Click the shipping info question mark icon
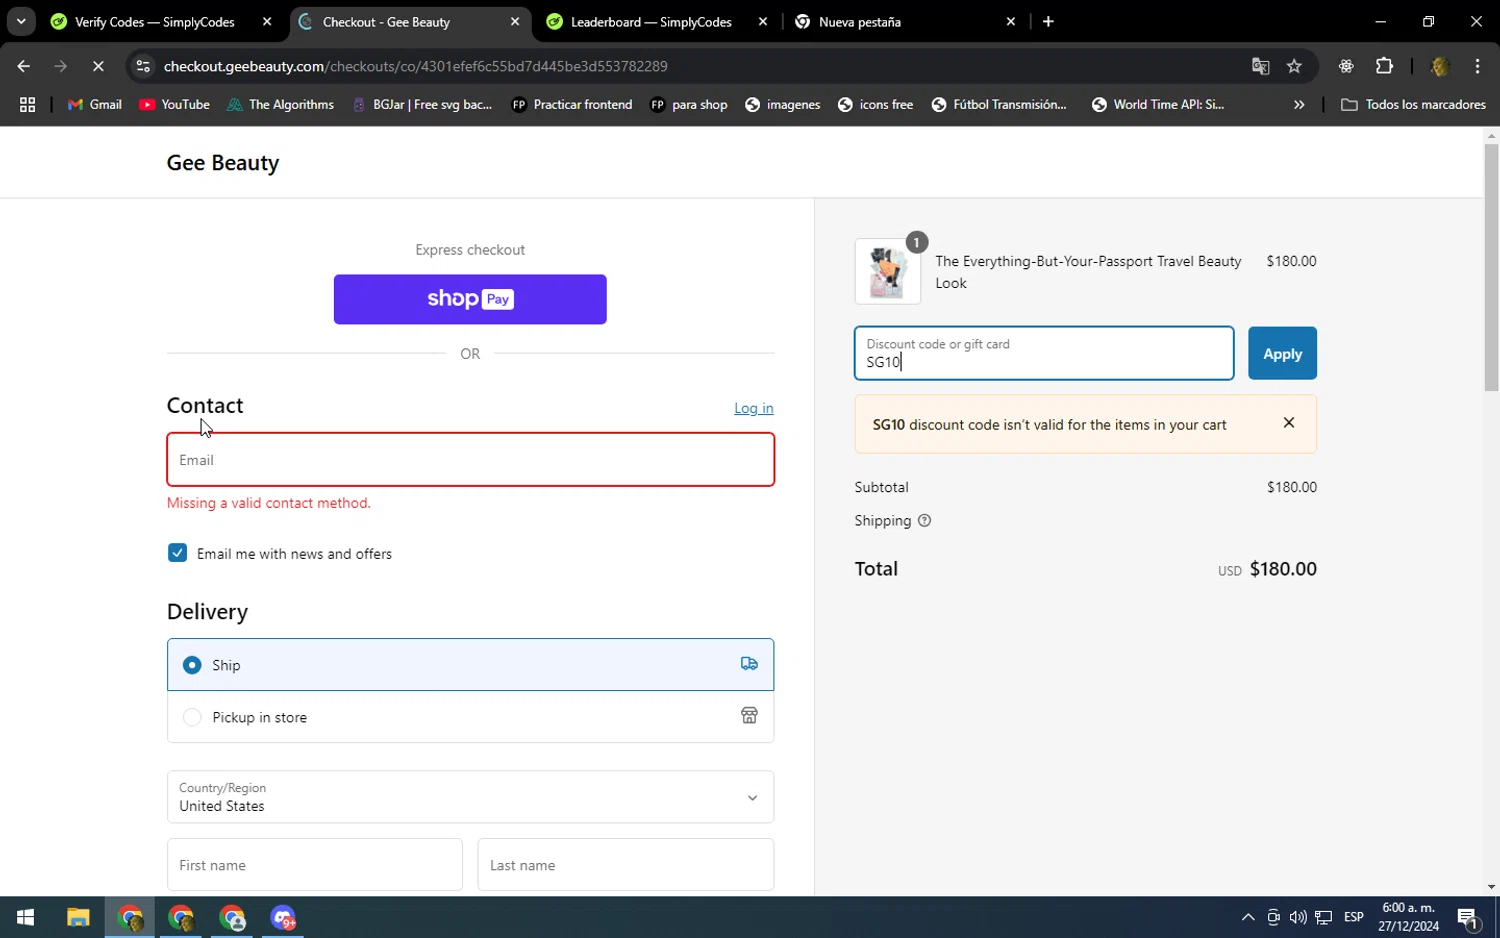Image resolution: width=1500 pixels, height=938 pixels. [924, 520]
